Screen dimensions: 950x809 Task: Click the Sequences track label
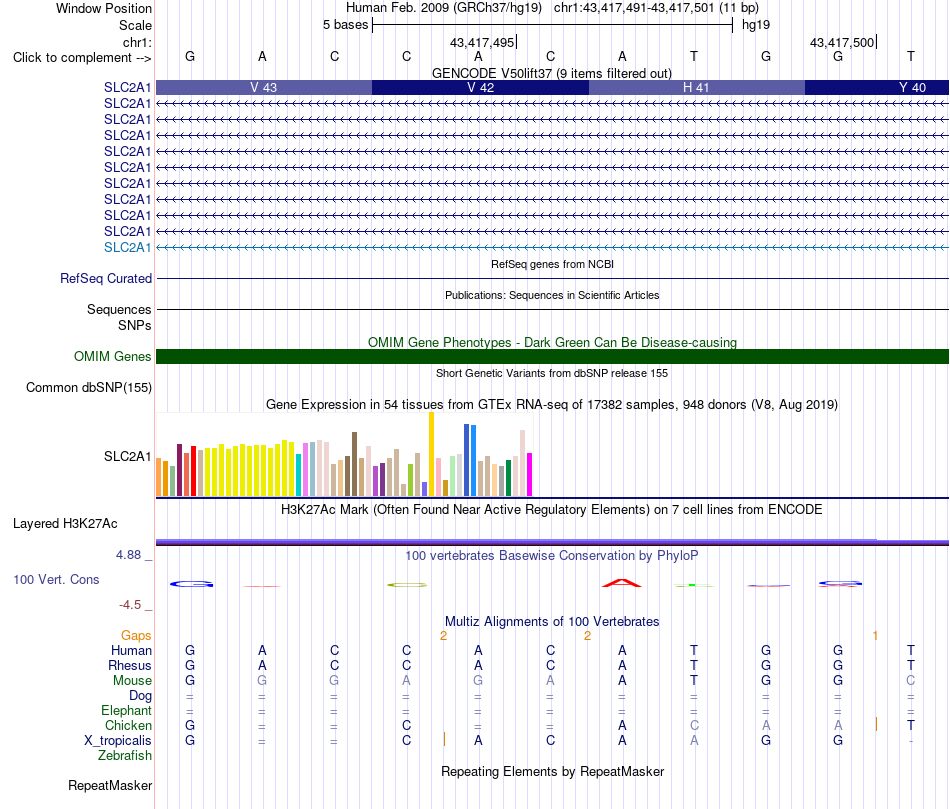(x=119, y=310)
